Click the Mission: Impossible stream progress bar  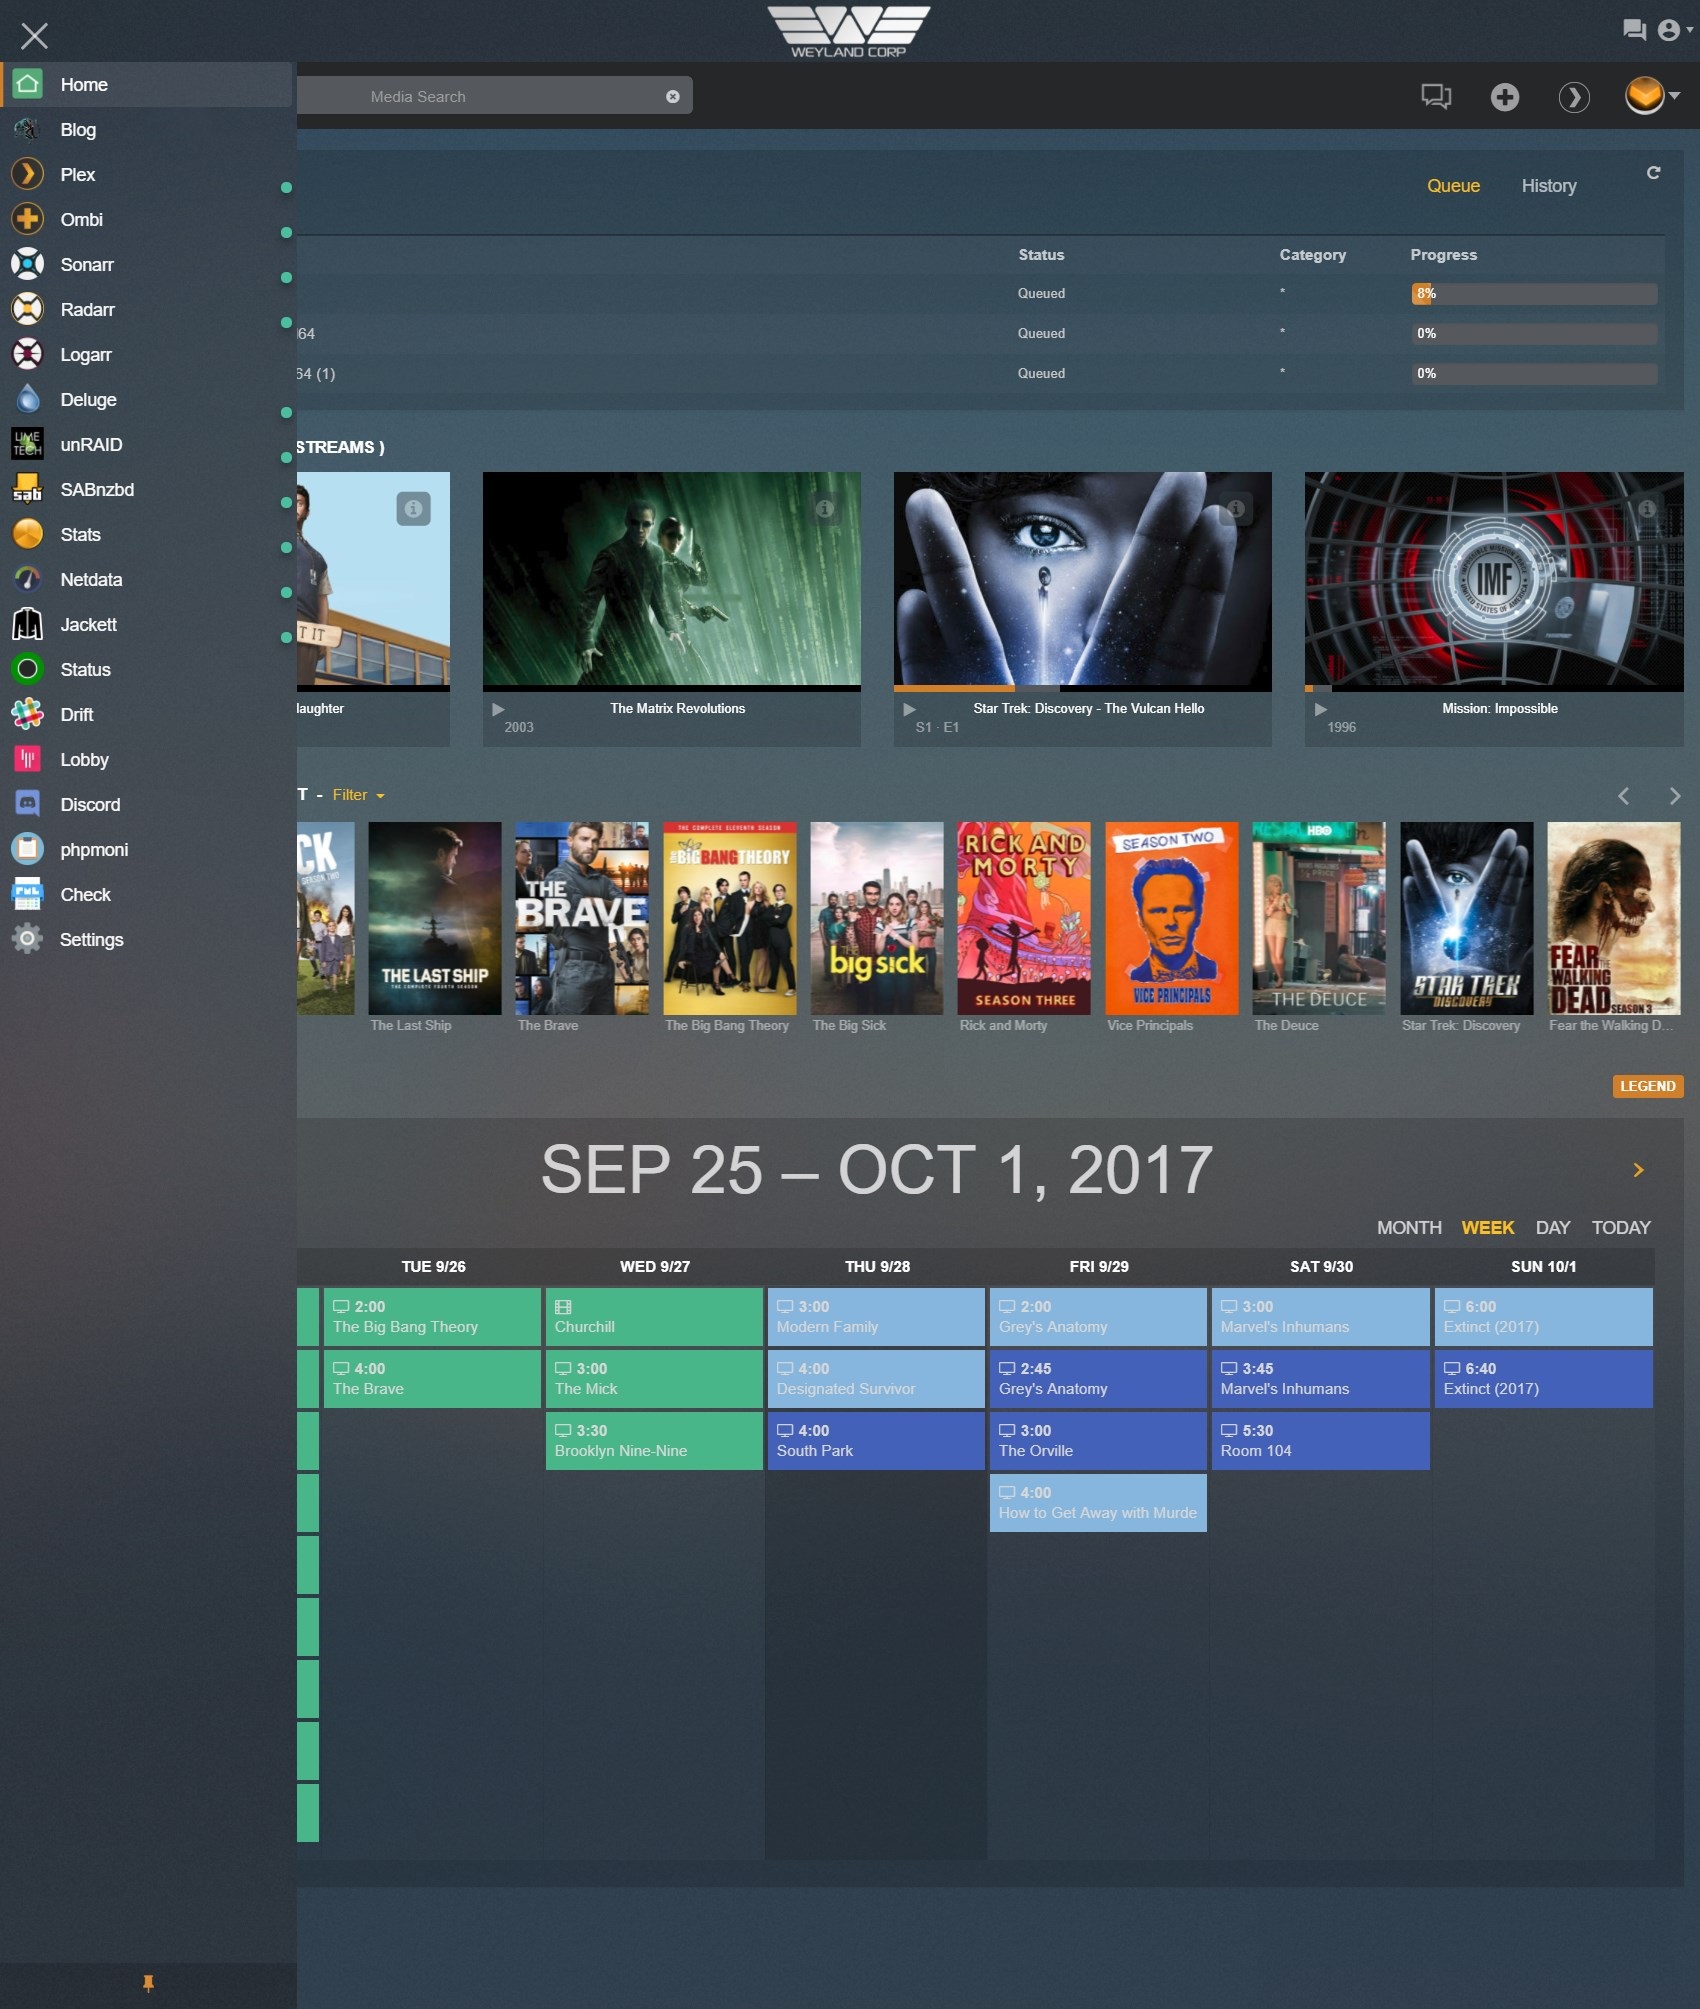(1494, 689)
